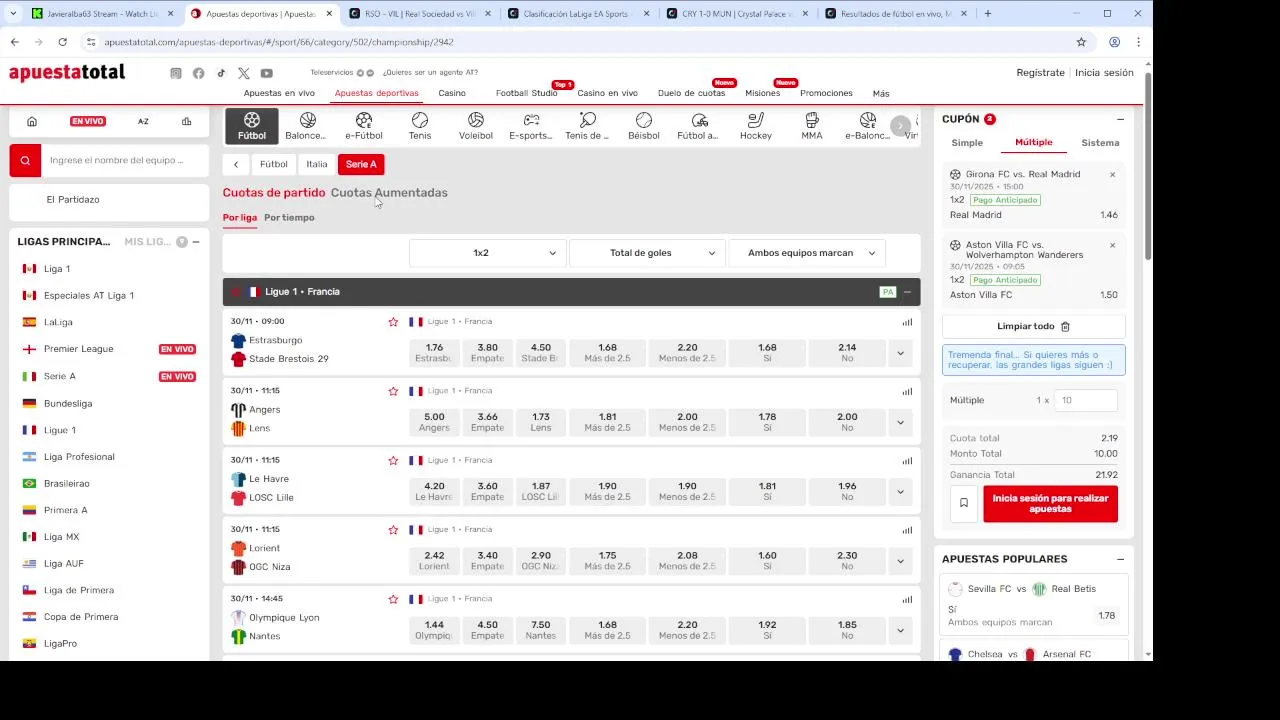Switch to the Por tiempo tab
Image resolution: width=1280 pixels, height=720 pixels.
coord(289,217)
